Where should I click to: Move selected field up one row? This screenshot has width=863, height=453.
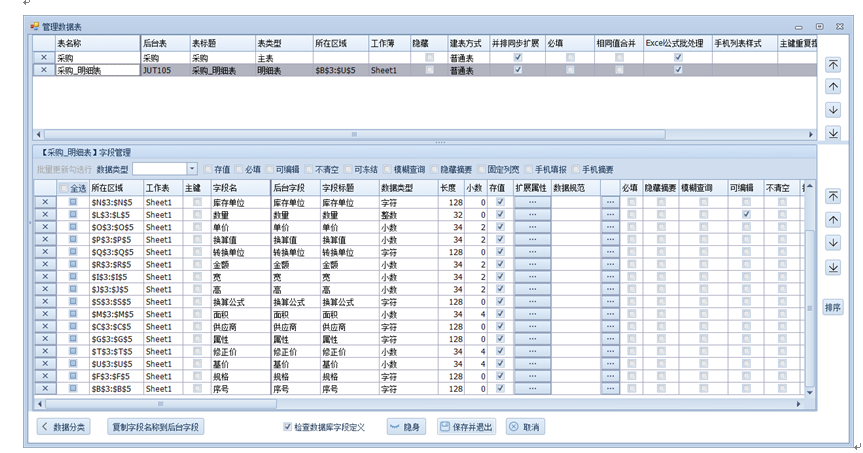click(833, 220)
